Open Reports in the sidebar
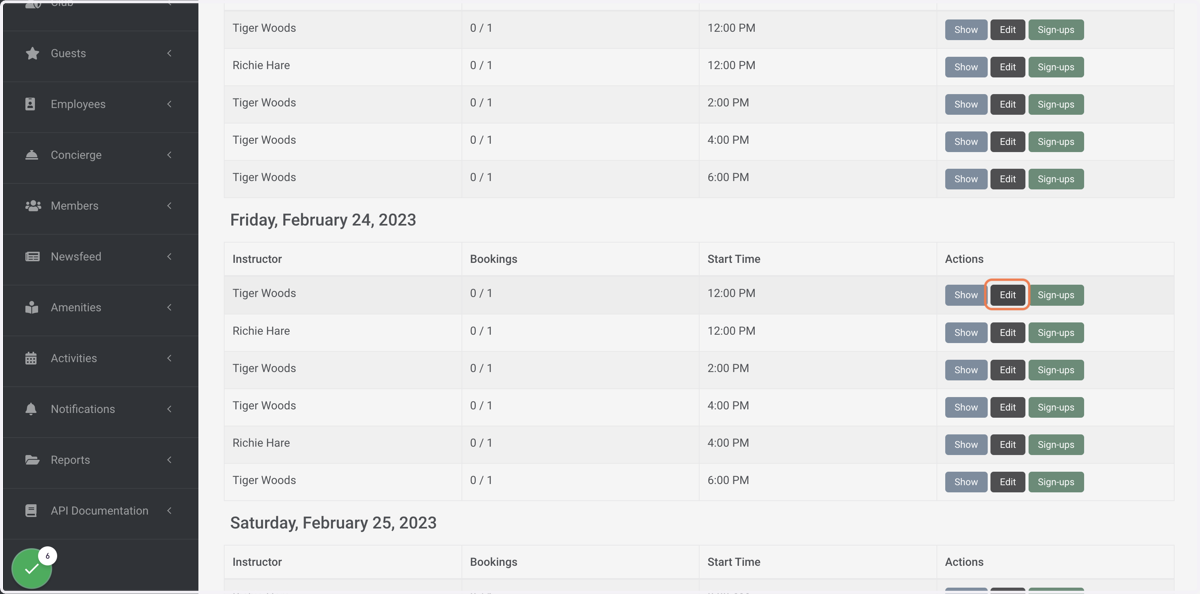 point(100,460)
